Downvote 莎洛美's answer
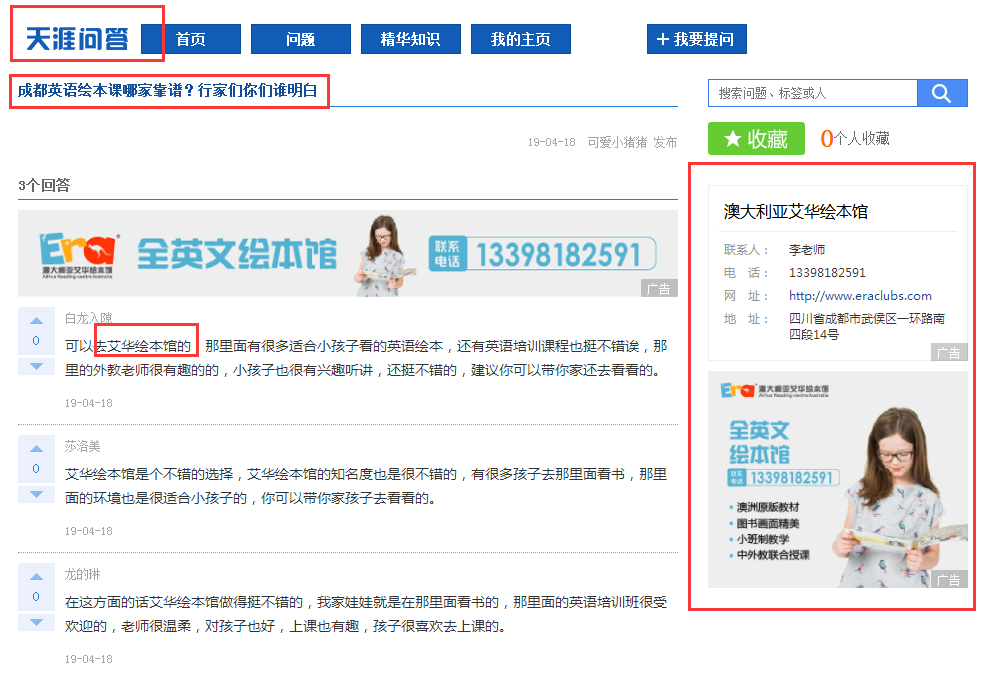The height and width of the screenshot is (677, 983). pyautogui.click(x=36, y=495)
